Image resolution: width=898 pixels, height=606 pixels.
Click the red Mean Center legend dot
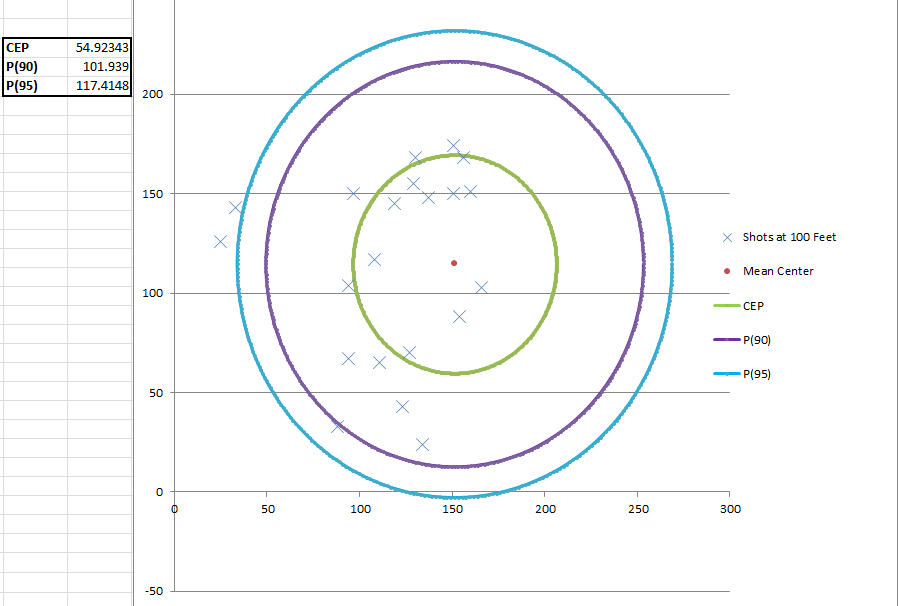click(727, 271)
